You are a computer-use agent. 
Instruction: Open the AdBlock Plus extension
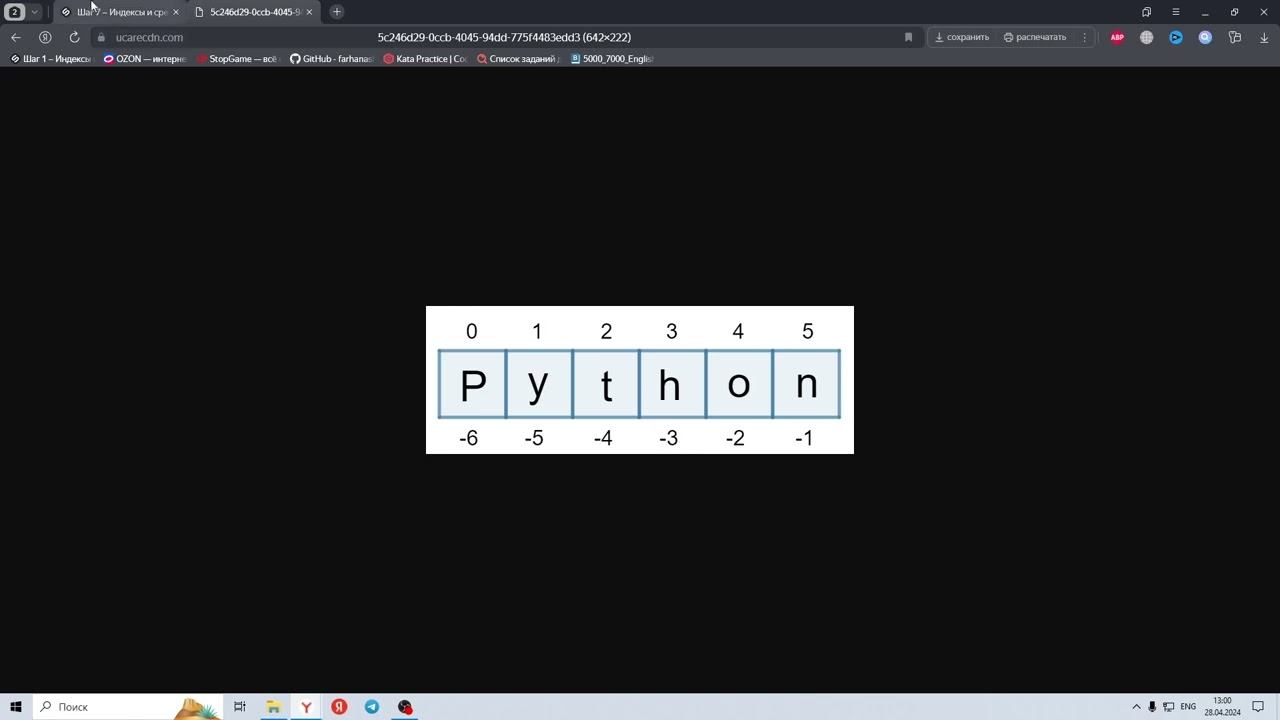tap(1117, 37)
